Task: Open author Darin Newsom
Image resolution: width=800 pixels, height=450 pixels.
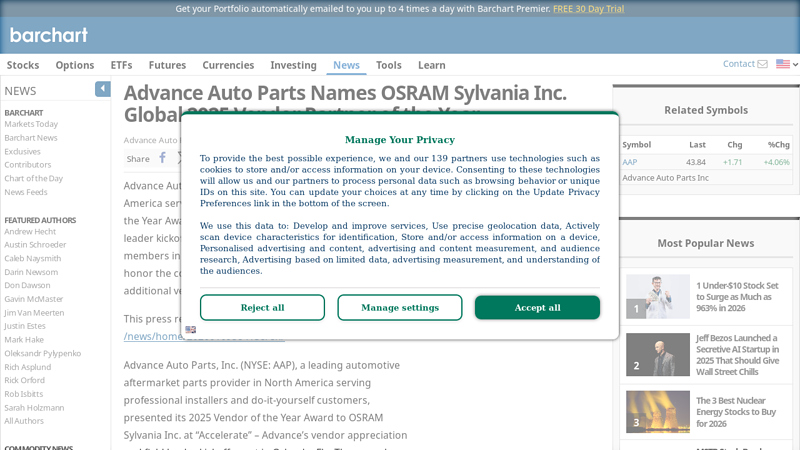Action: tap(31, 272)
